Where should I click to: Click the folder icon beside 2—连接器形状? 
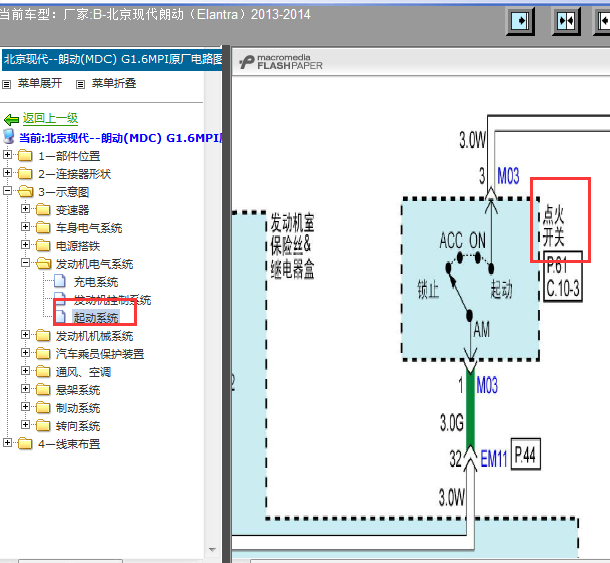(25, 174)
